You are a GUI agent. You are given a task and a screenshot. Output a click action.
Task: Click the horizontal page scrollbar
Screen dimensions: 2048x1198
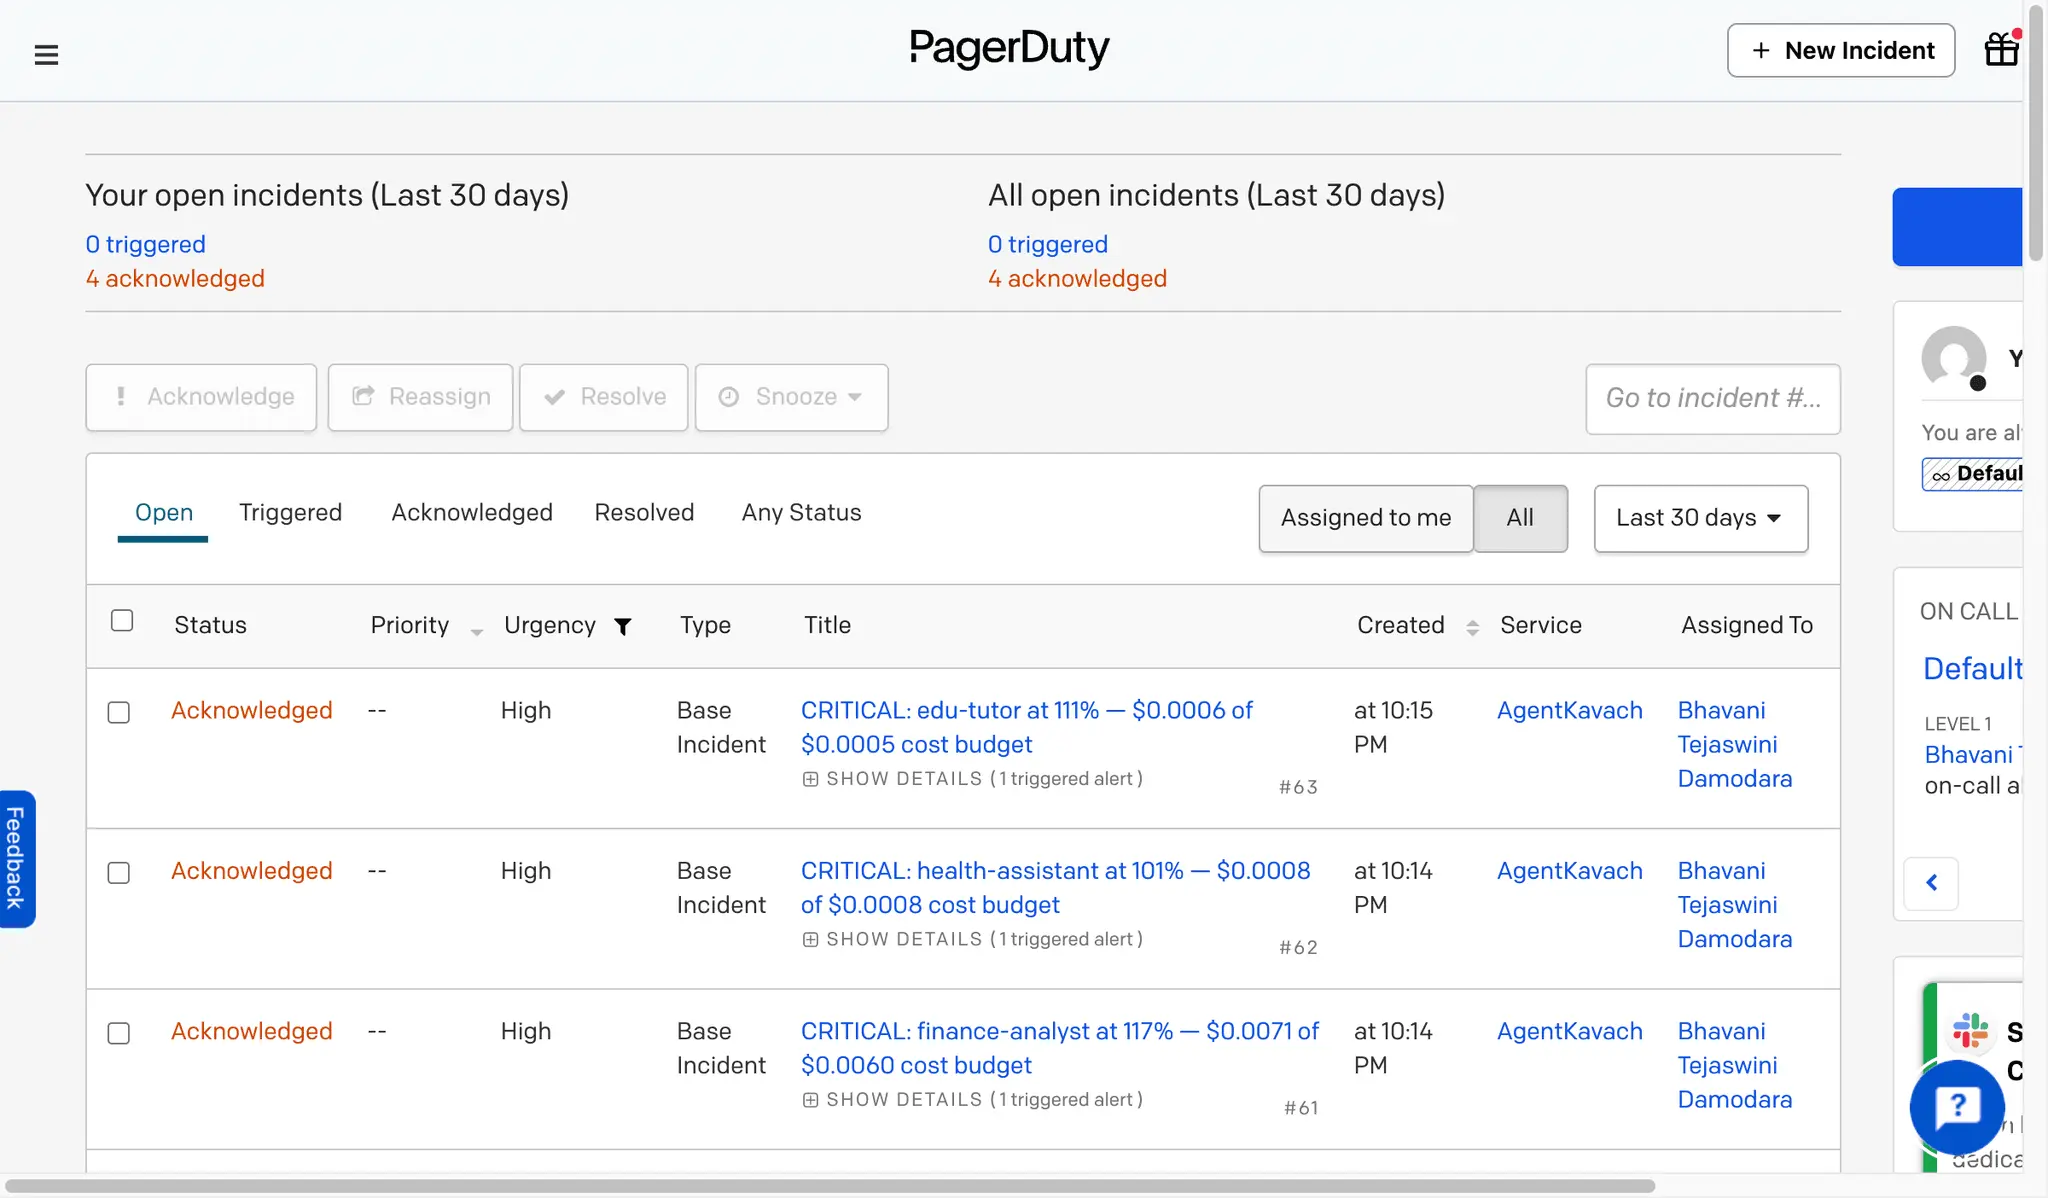(x=830, y=1186)
